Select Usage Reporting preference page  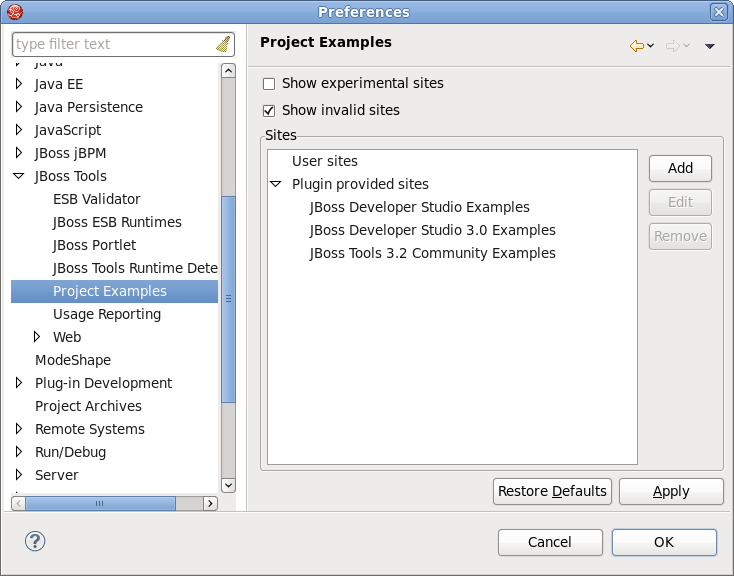coord(106,314)
